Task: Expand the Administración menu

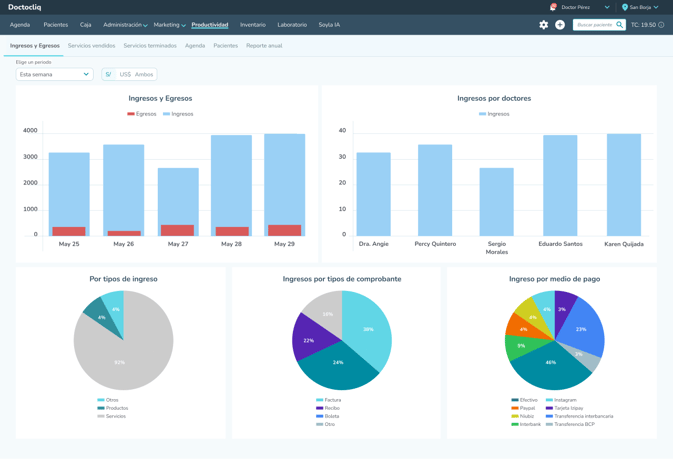Action: [125, 25]
